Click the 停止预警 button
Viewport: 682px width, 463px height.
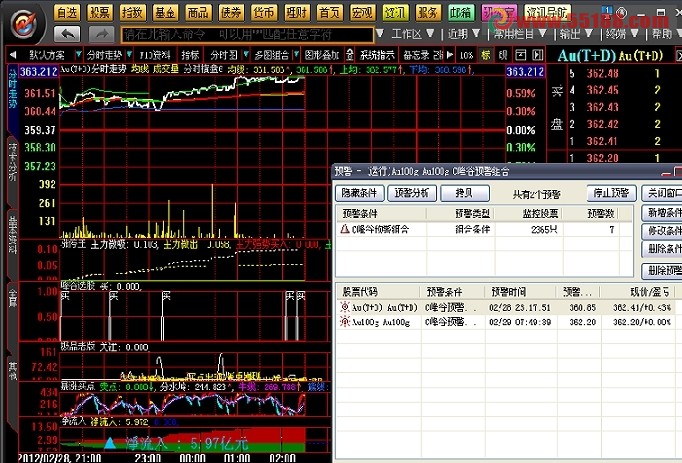click(x=612, y=193)
